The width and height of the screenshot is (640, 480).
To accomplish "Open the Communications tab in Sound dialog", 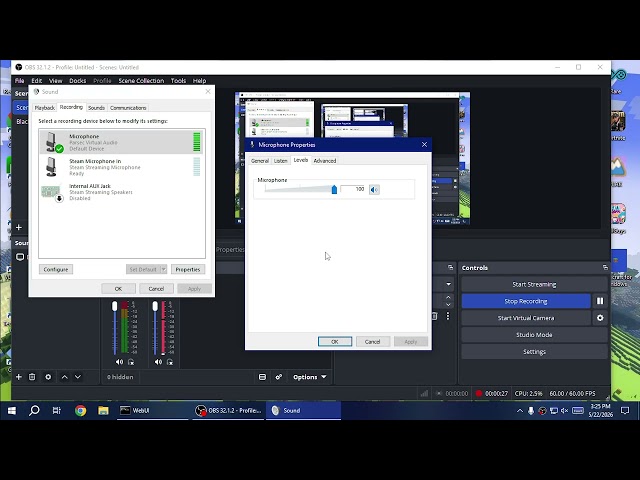I will 128,108.
